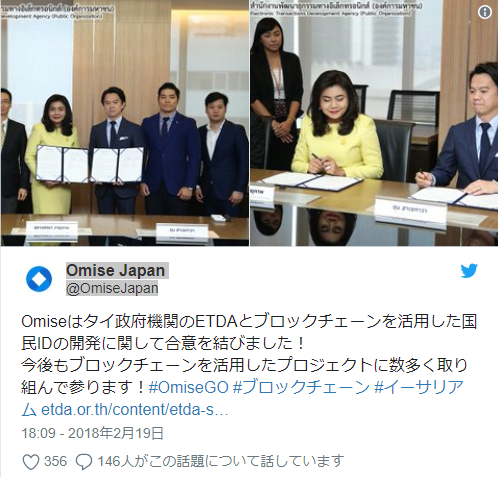
Task: Follow the etda.or.th content link
Action: [135, 410]
